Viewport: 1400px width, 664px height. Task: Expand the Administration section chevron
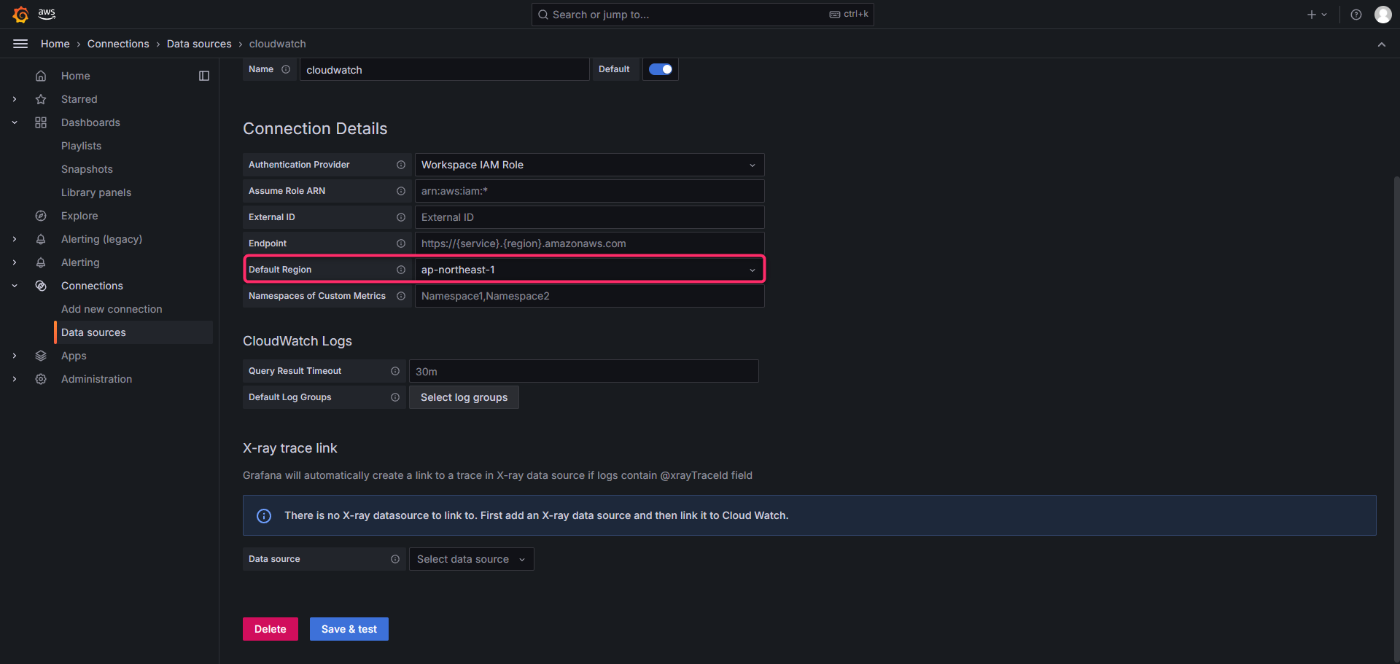14,379
